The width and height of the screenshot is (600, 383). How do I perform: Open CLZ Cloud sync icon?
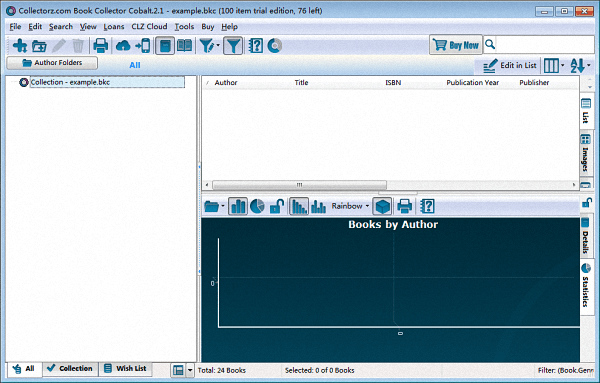(x=123, y=46)
